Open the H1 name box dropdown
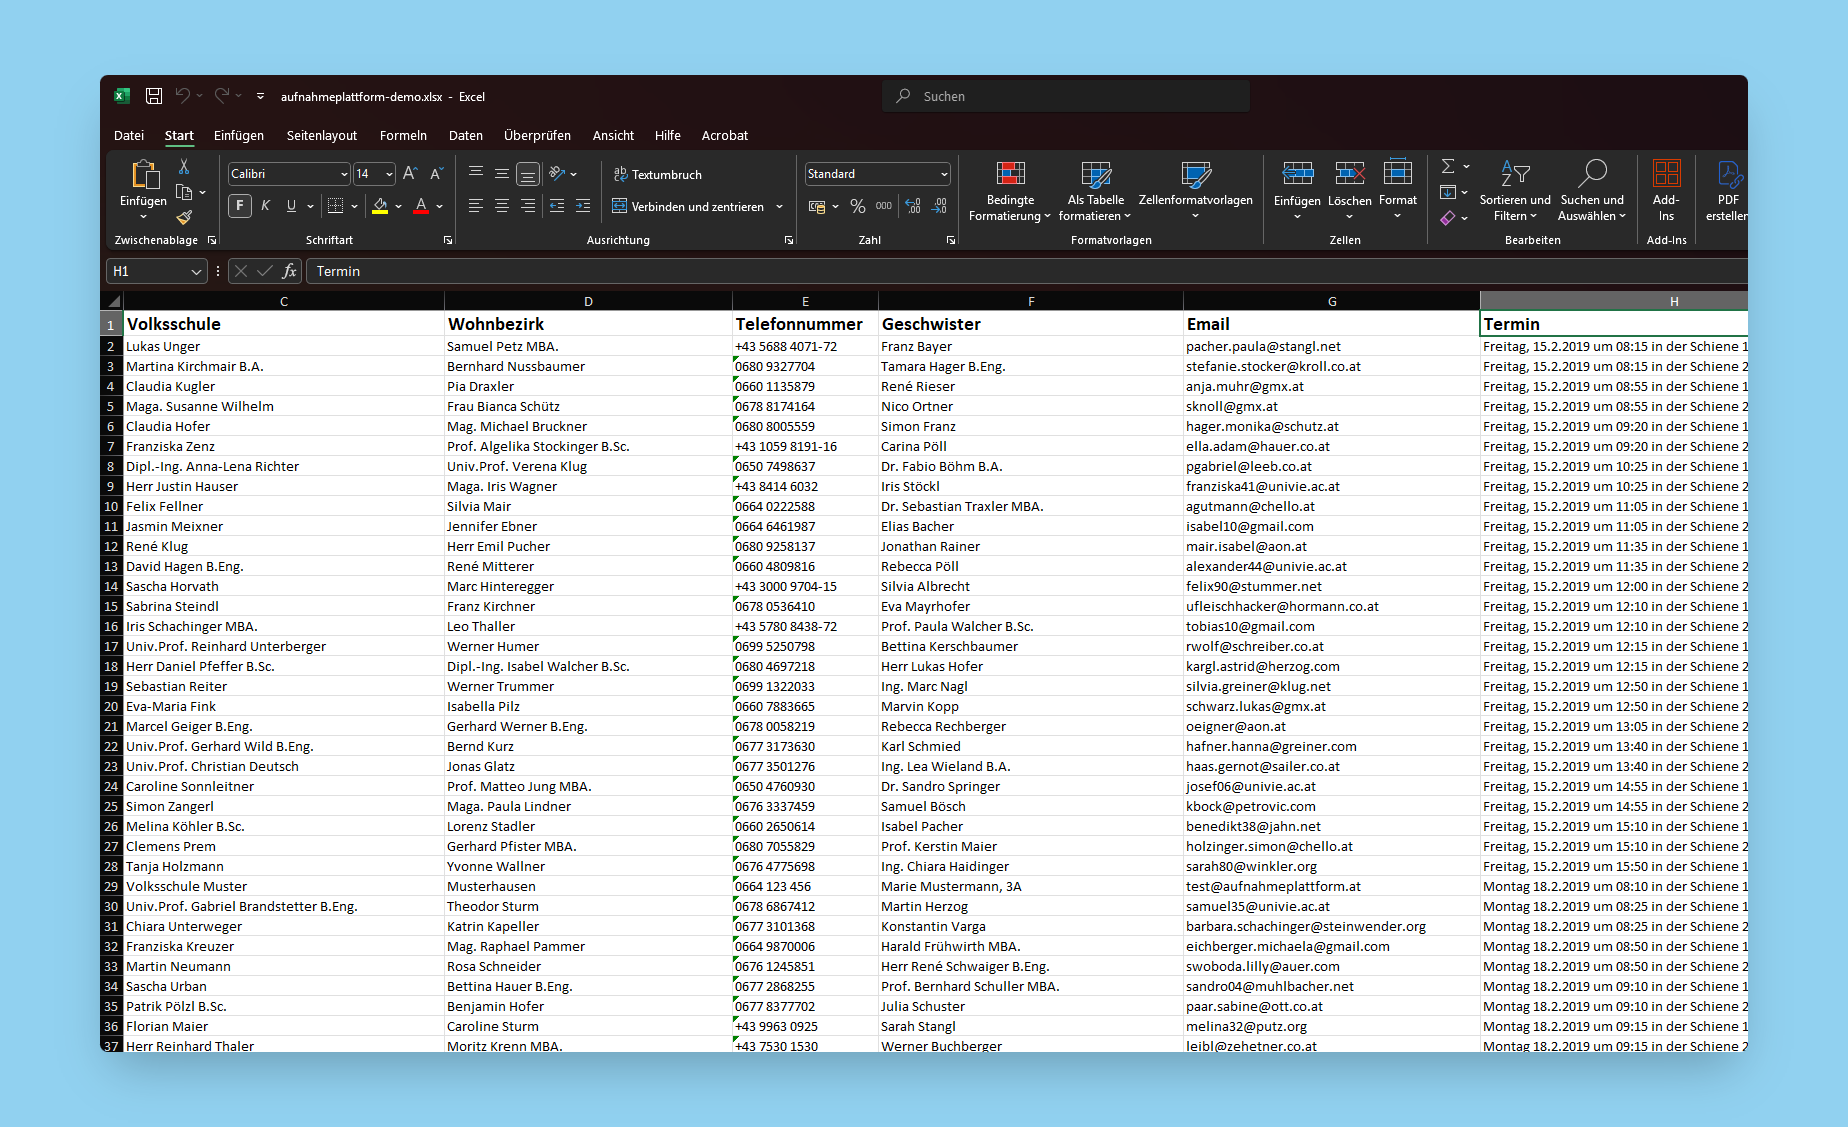The width and height of the screenshot is (1848, 1127). point(196,272)
